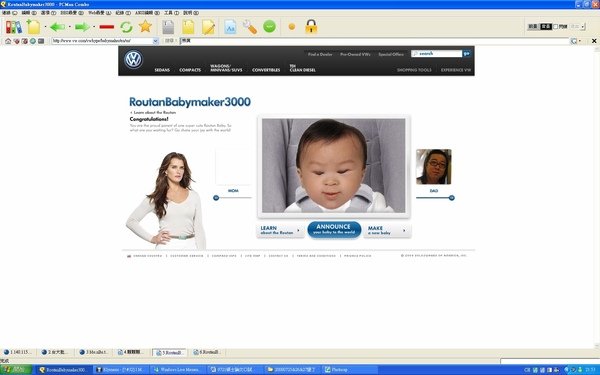
Task: Open the font settings Aa icon
Action: click(230, 27)
